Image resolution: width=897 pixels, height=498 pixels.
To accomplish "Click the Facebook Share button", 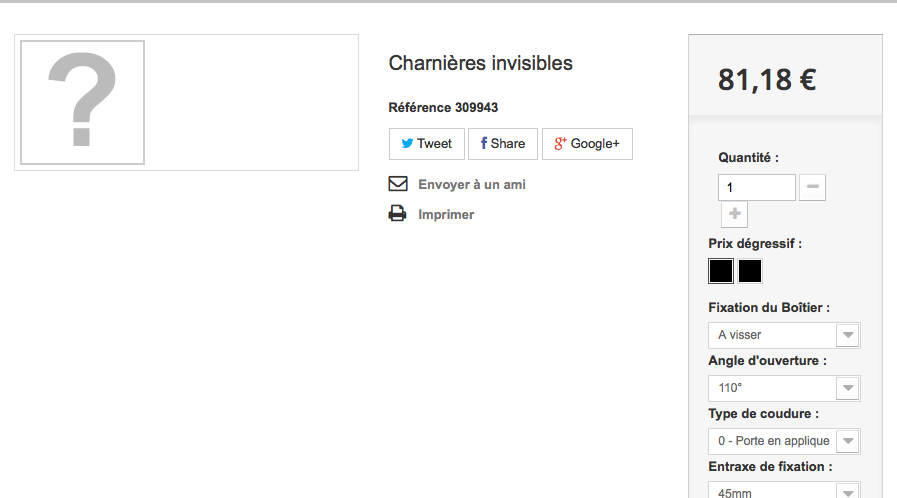I will pyautogui.click(x=503, y=144).
